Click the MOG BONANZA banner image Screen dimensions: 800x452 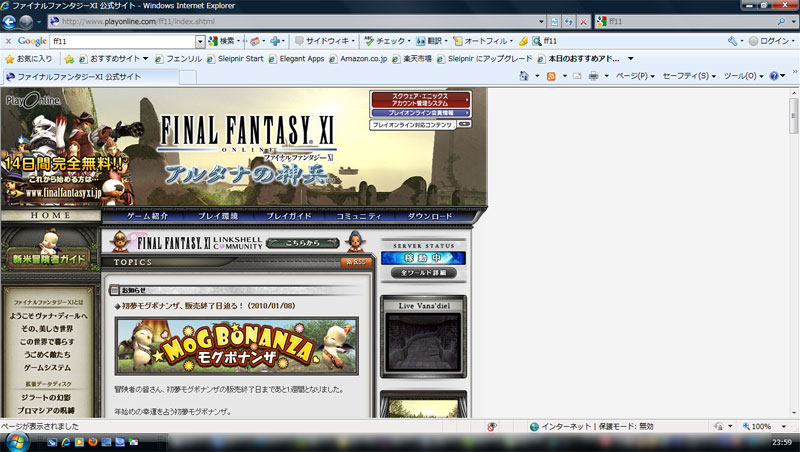click(236, 346)
